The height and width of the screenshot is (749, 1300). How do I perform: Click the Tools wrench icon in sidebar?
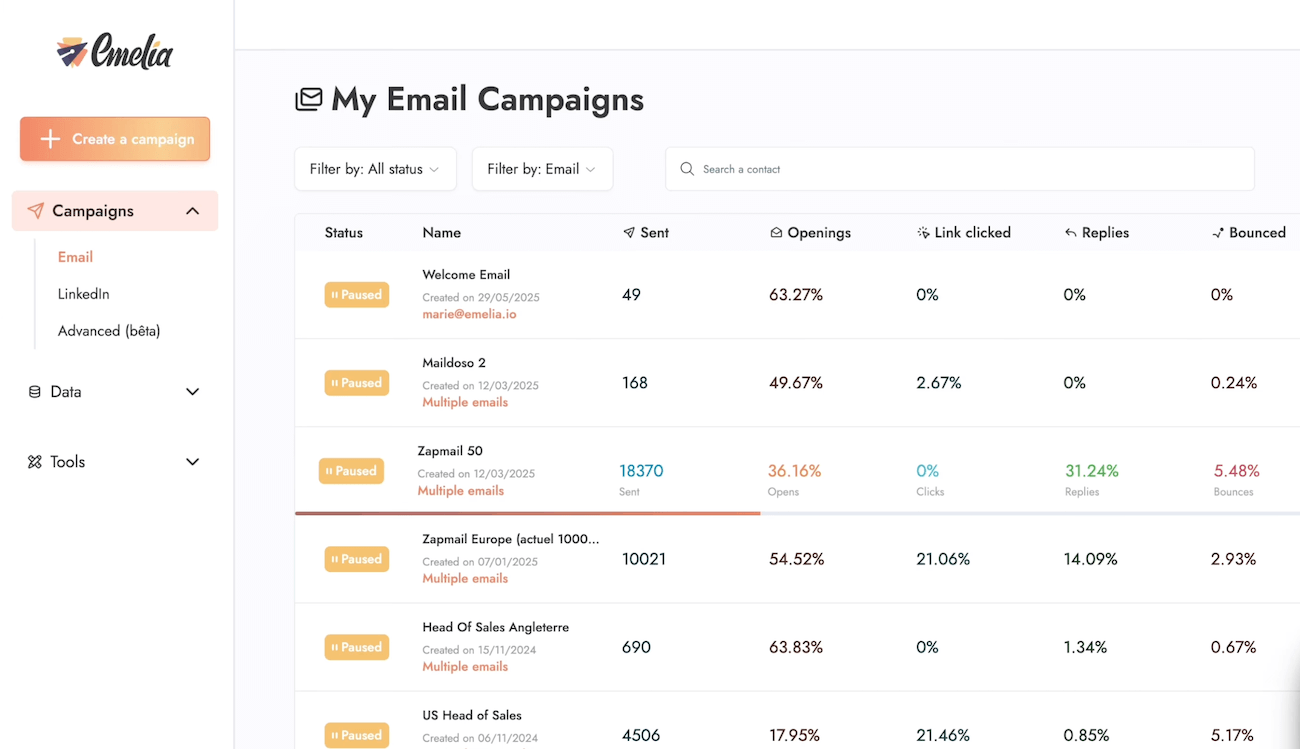point(35,462)
